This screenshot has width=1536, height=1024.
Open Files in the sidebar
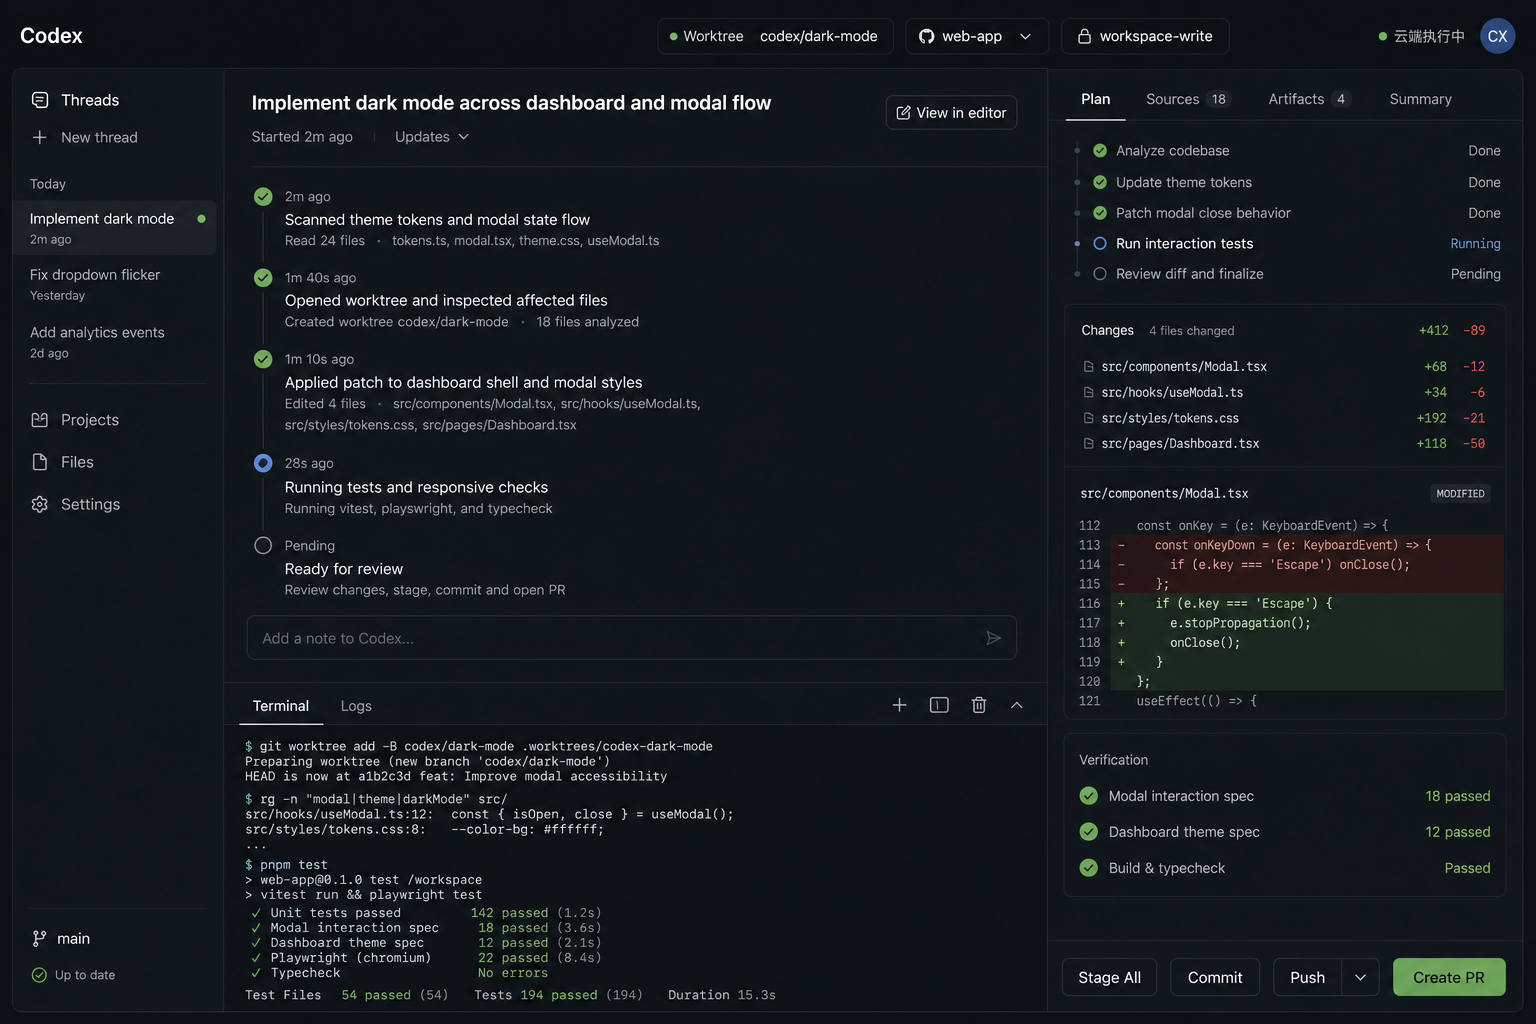[62, 462]
